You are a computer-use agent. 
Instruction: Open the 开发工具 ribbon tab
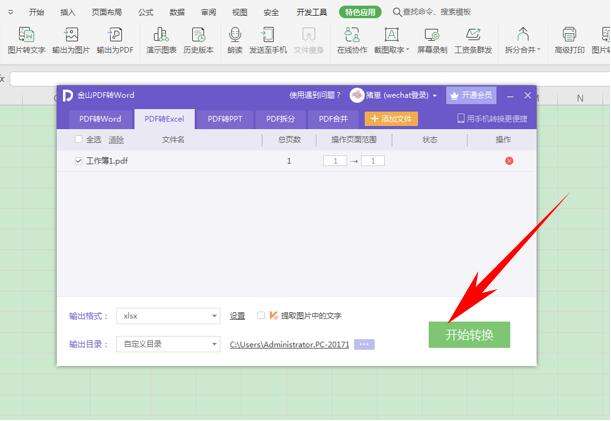[312, 12]
